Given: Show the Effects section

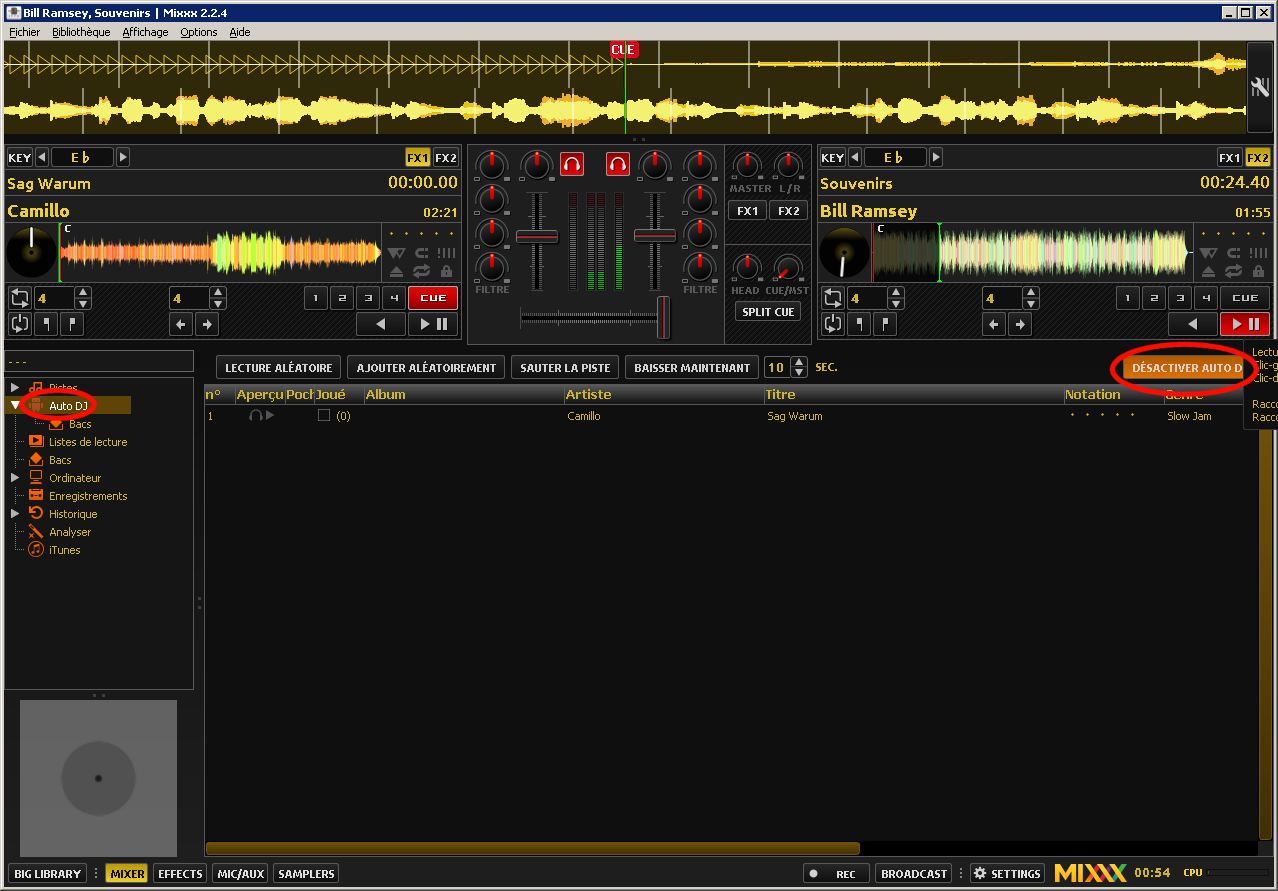Looking at the screenshot, I should pyautogui.click(x=181, y=874).
